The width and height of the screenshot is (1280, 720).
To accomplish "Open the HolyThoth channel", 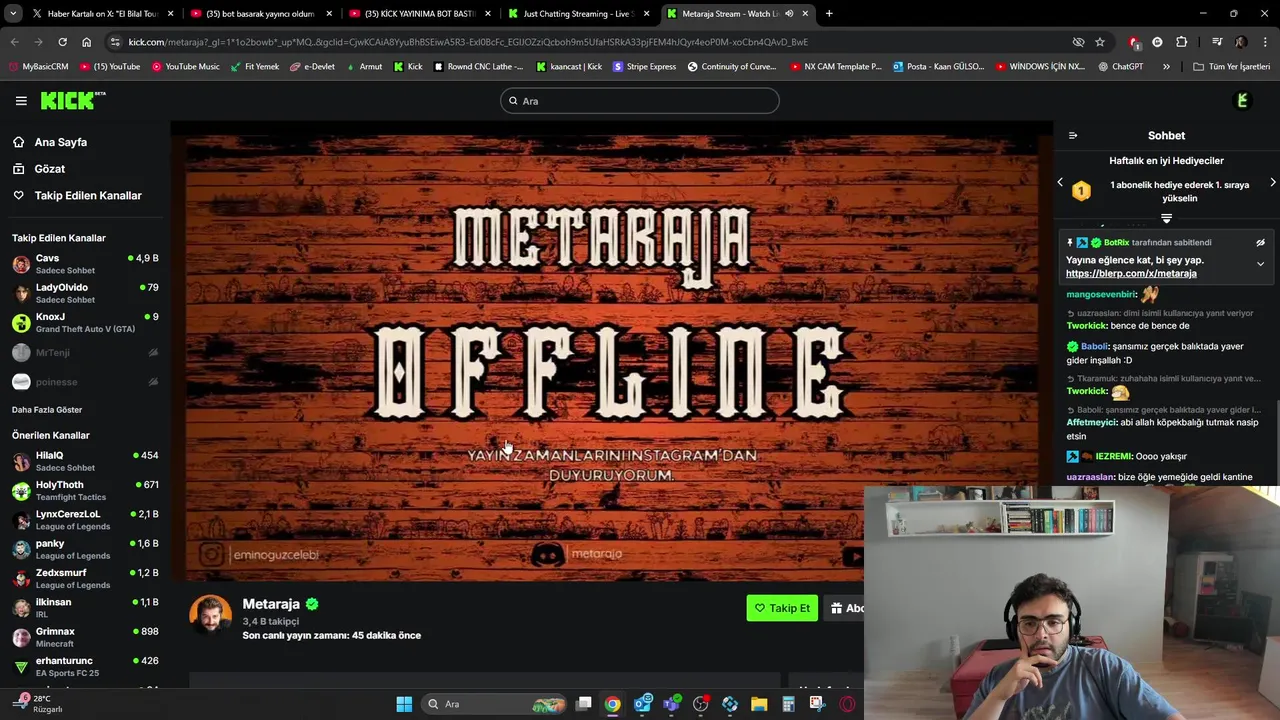I will (x=85, y=490).
